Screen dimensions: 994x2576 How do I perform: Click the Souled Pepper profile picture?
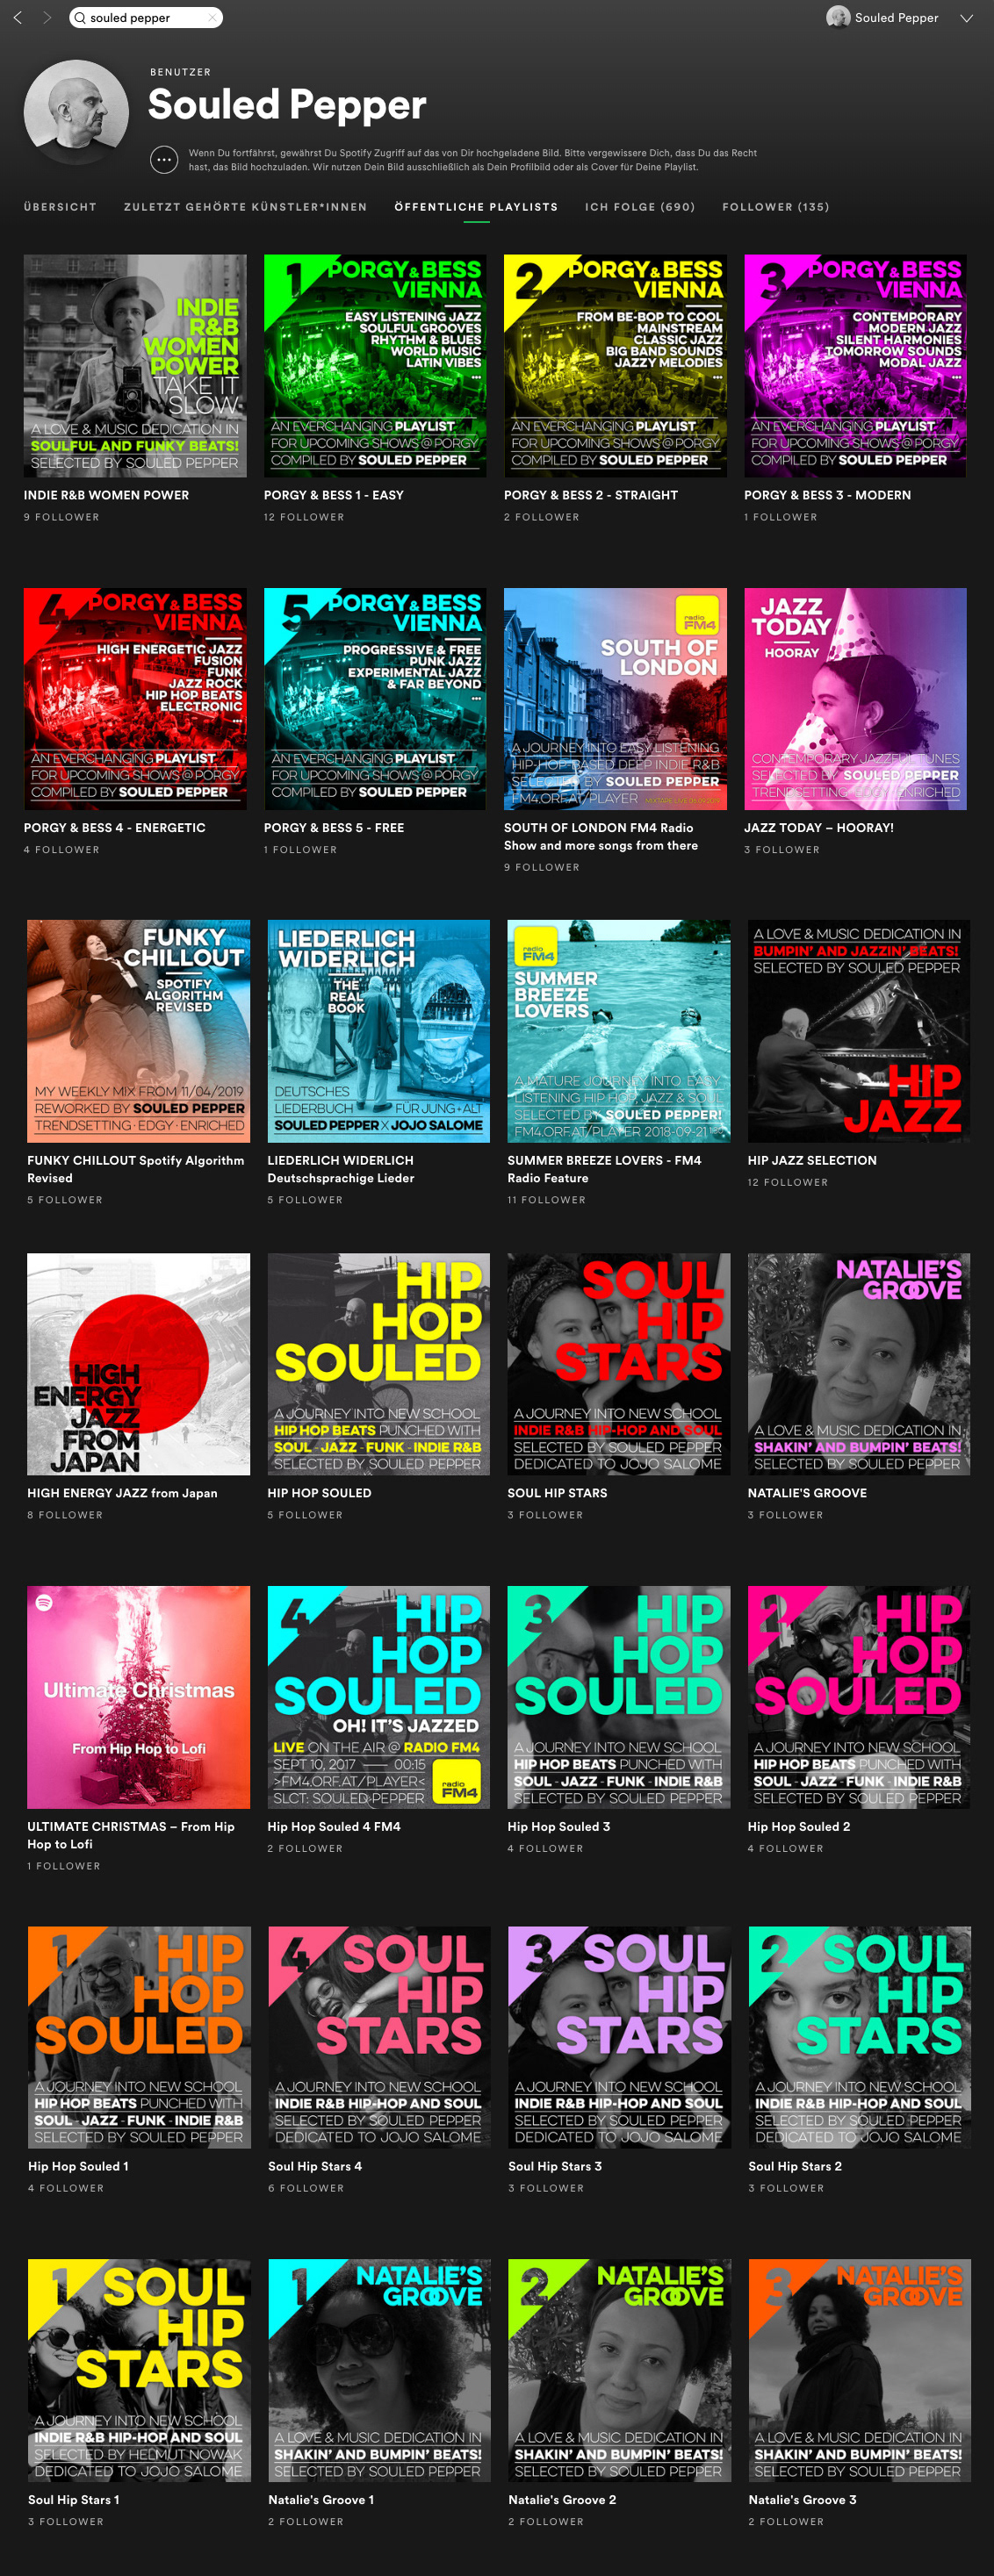[76, 112]
